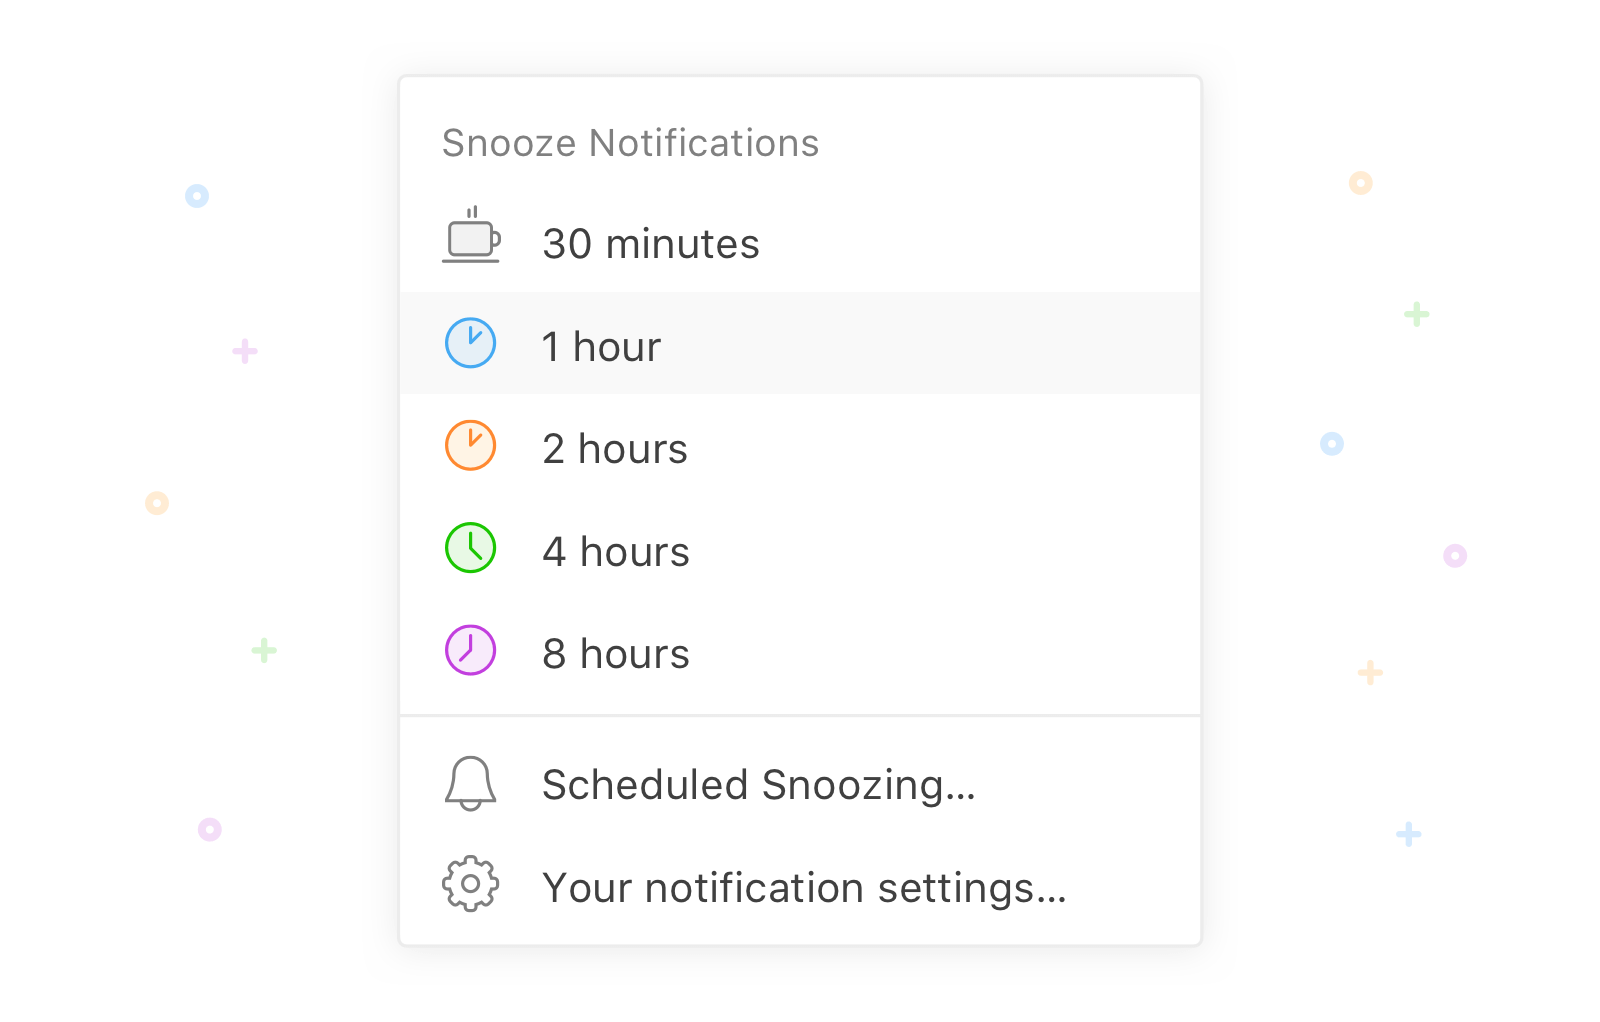The image size is (1600, 1022).
Task: Click the blue clock icon next to 1 hour
Action: (x=470, y=343)
